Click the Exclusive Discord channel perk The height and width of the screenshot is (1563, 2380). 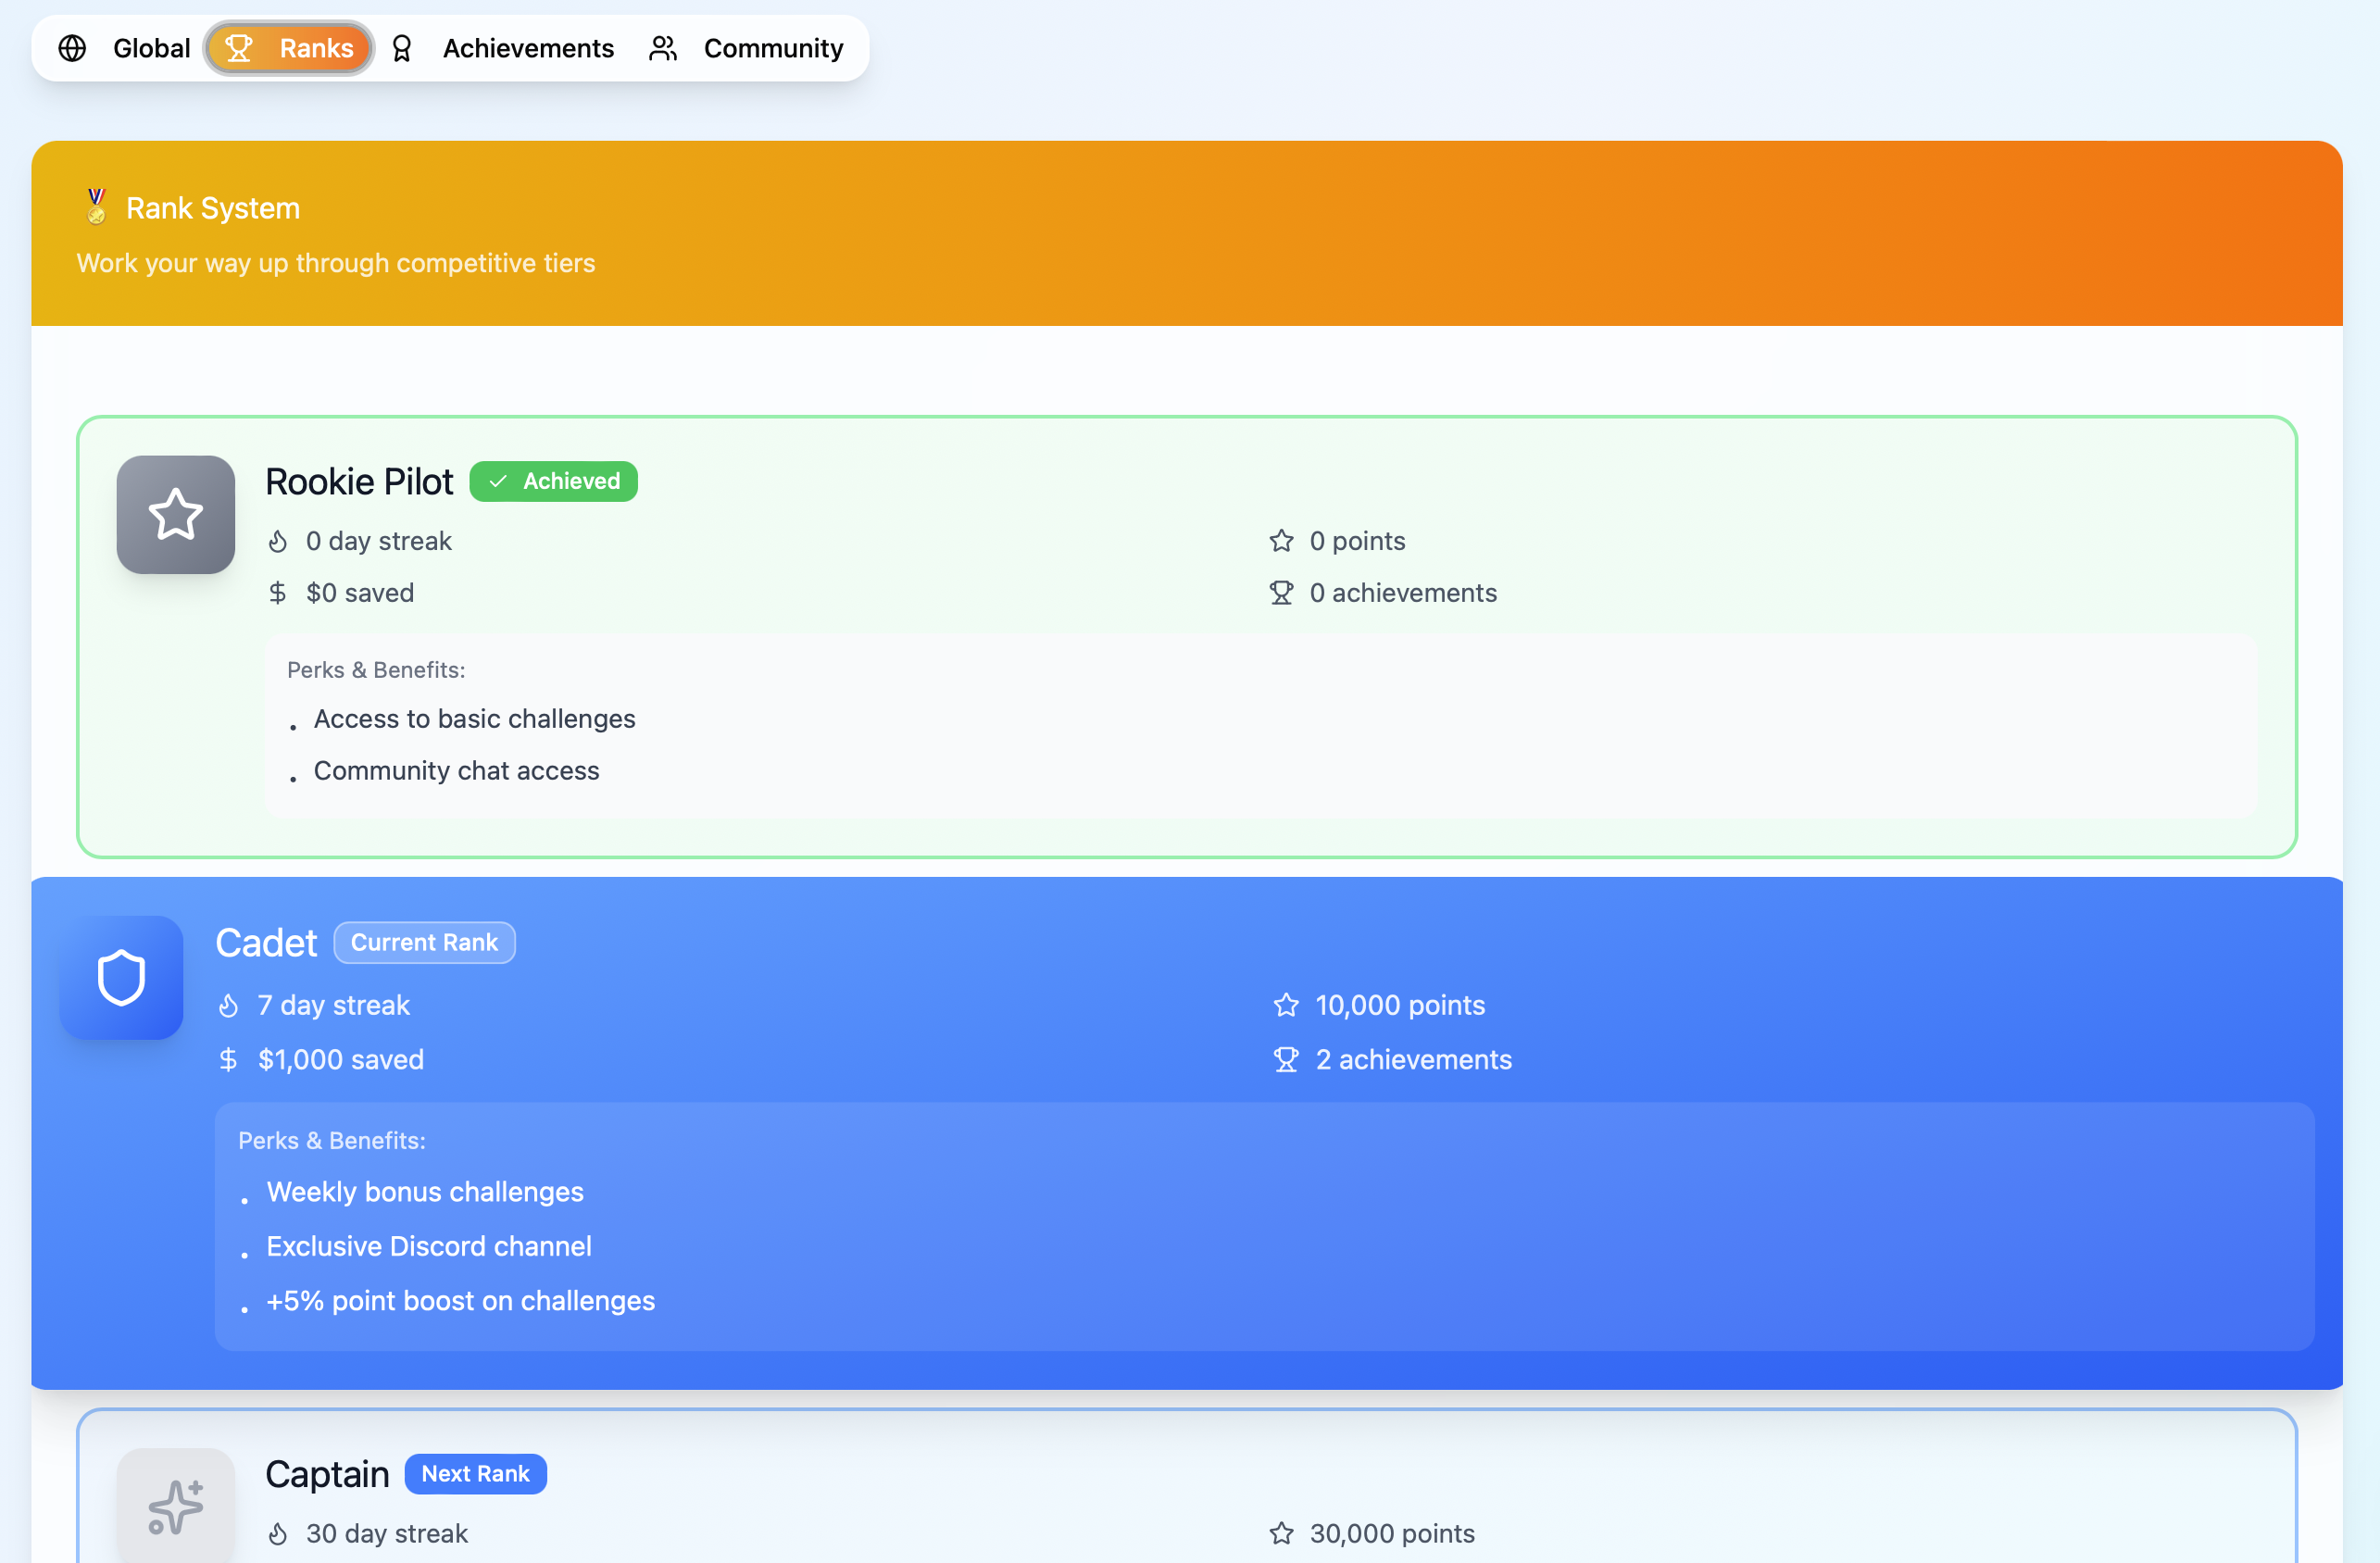(428, 1246)
